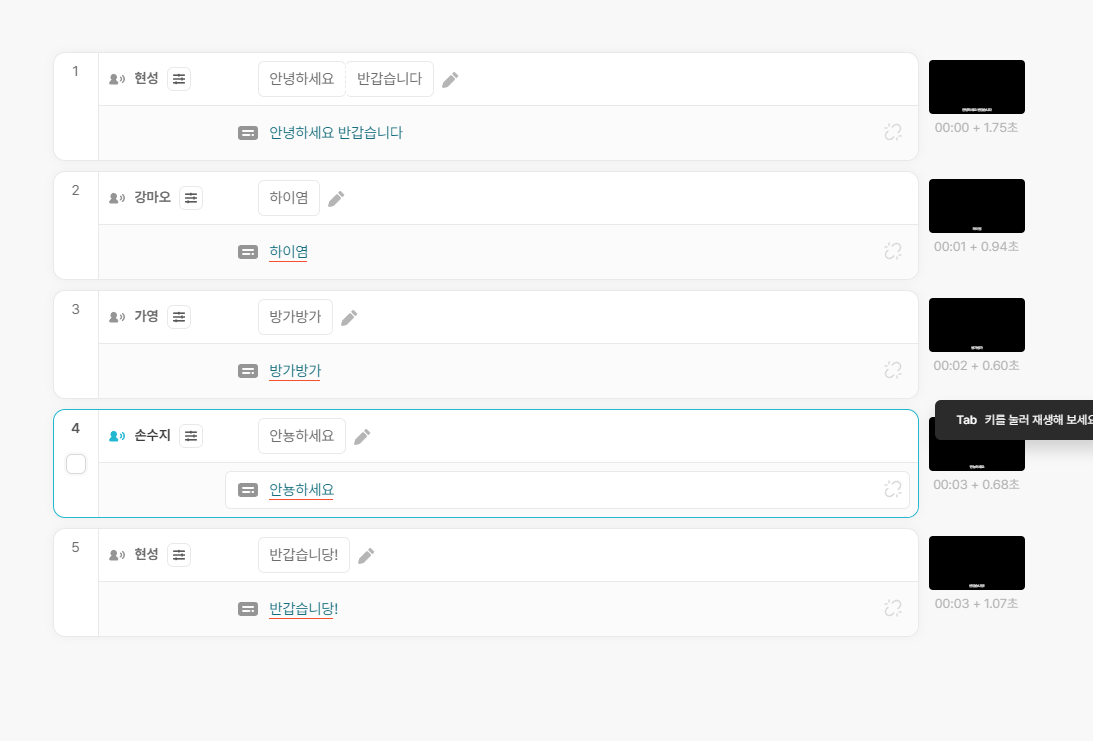Click the pencil edit icon next to 반갑습니다
Viewport: 1093px width, 741px height.
click(450, 79)
